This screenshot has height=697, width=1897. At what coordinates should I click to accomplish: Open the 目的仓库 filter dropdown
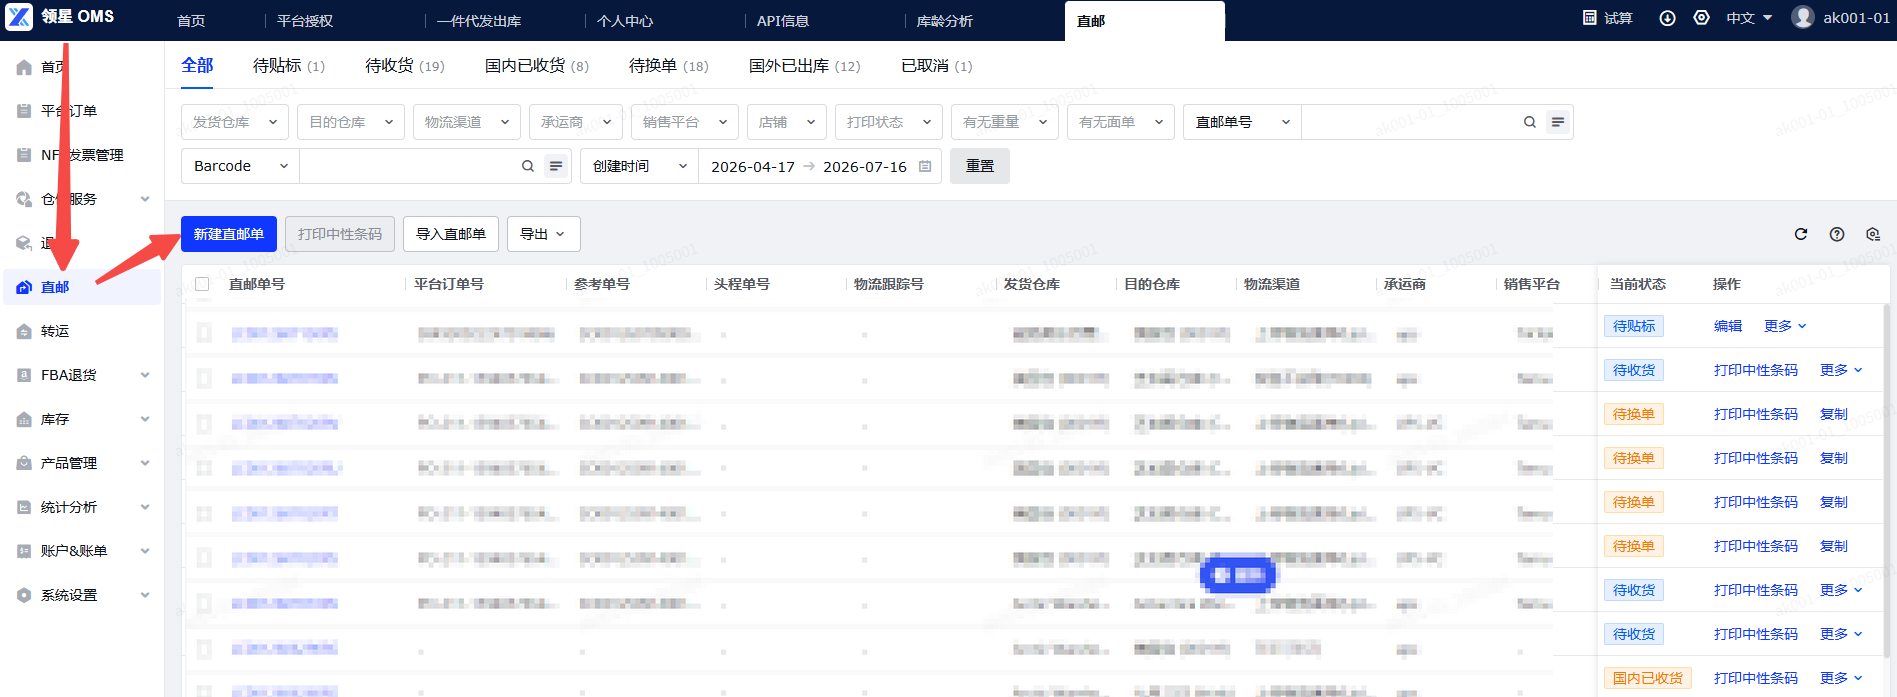tap(351, 122)
